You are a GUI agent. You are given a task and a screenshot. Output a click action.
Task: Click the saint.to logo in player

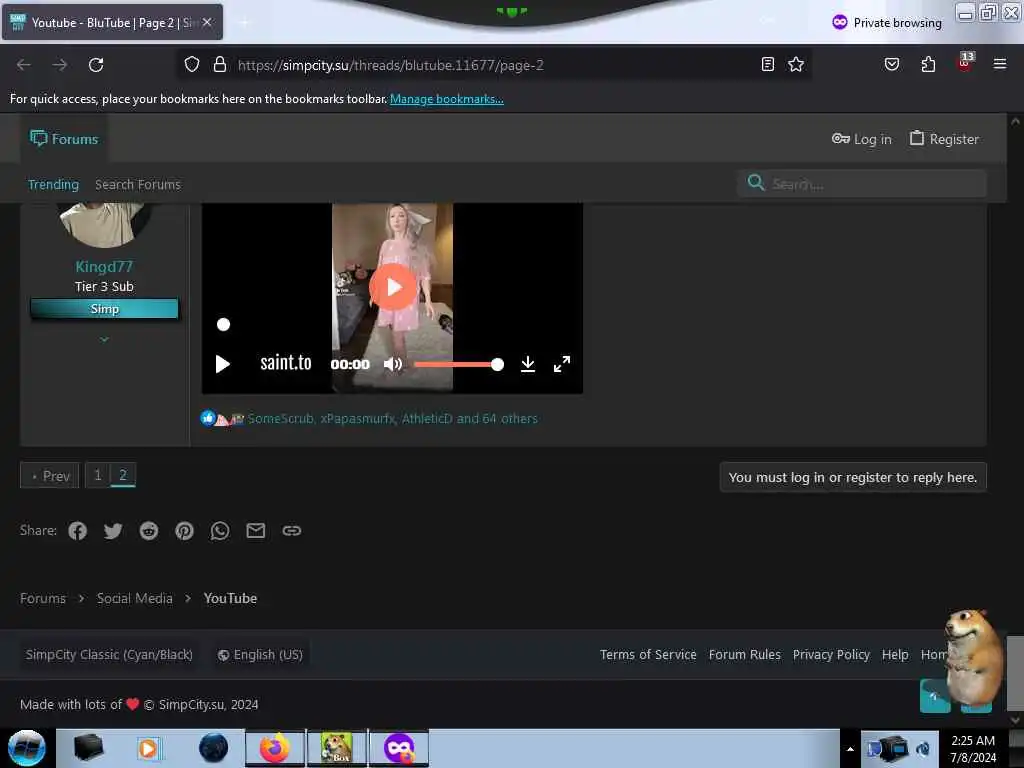click(x=286, y=362)
